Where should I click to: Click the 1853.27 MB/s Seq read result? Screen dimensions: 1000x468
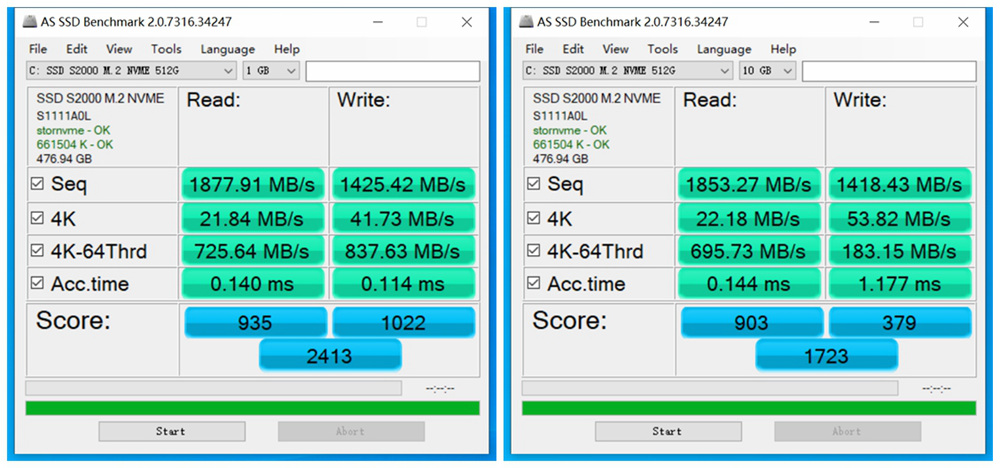749,184
